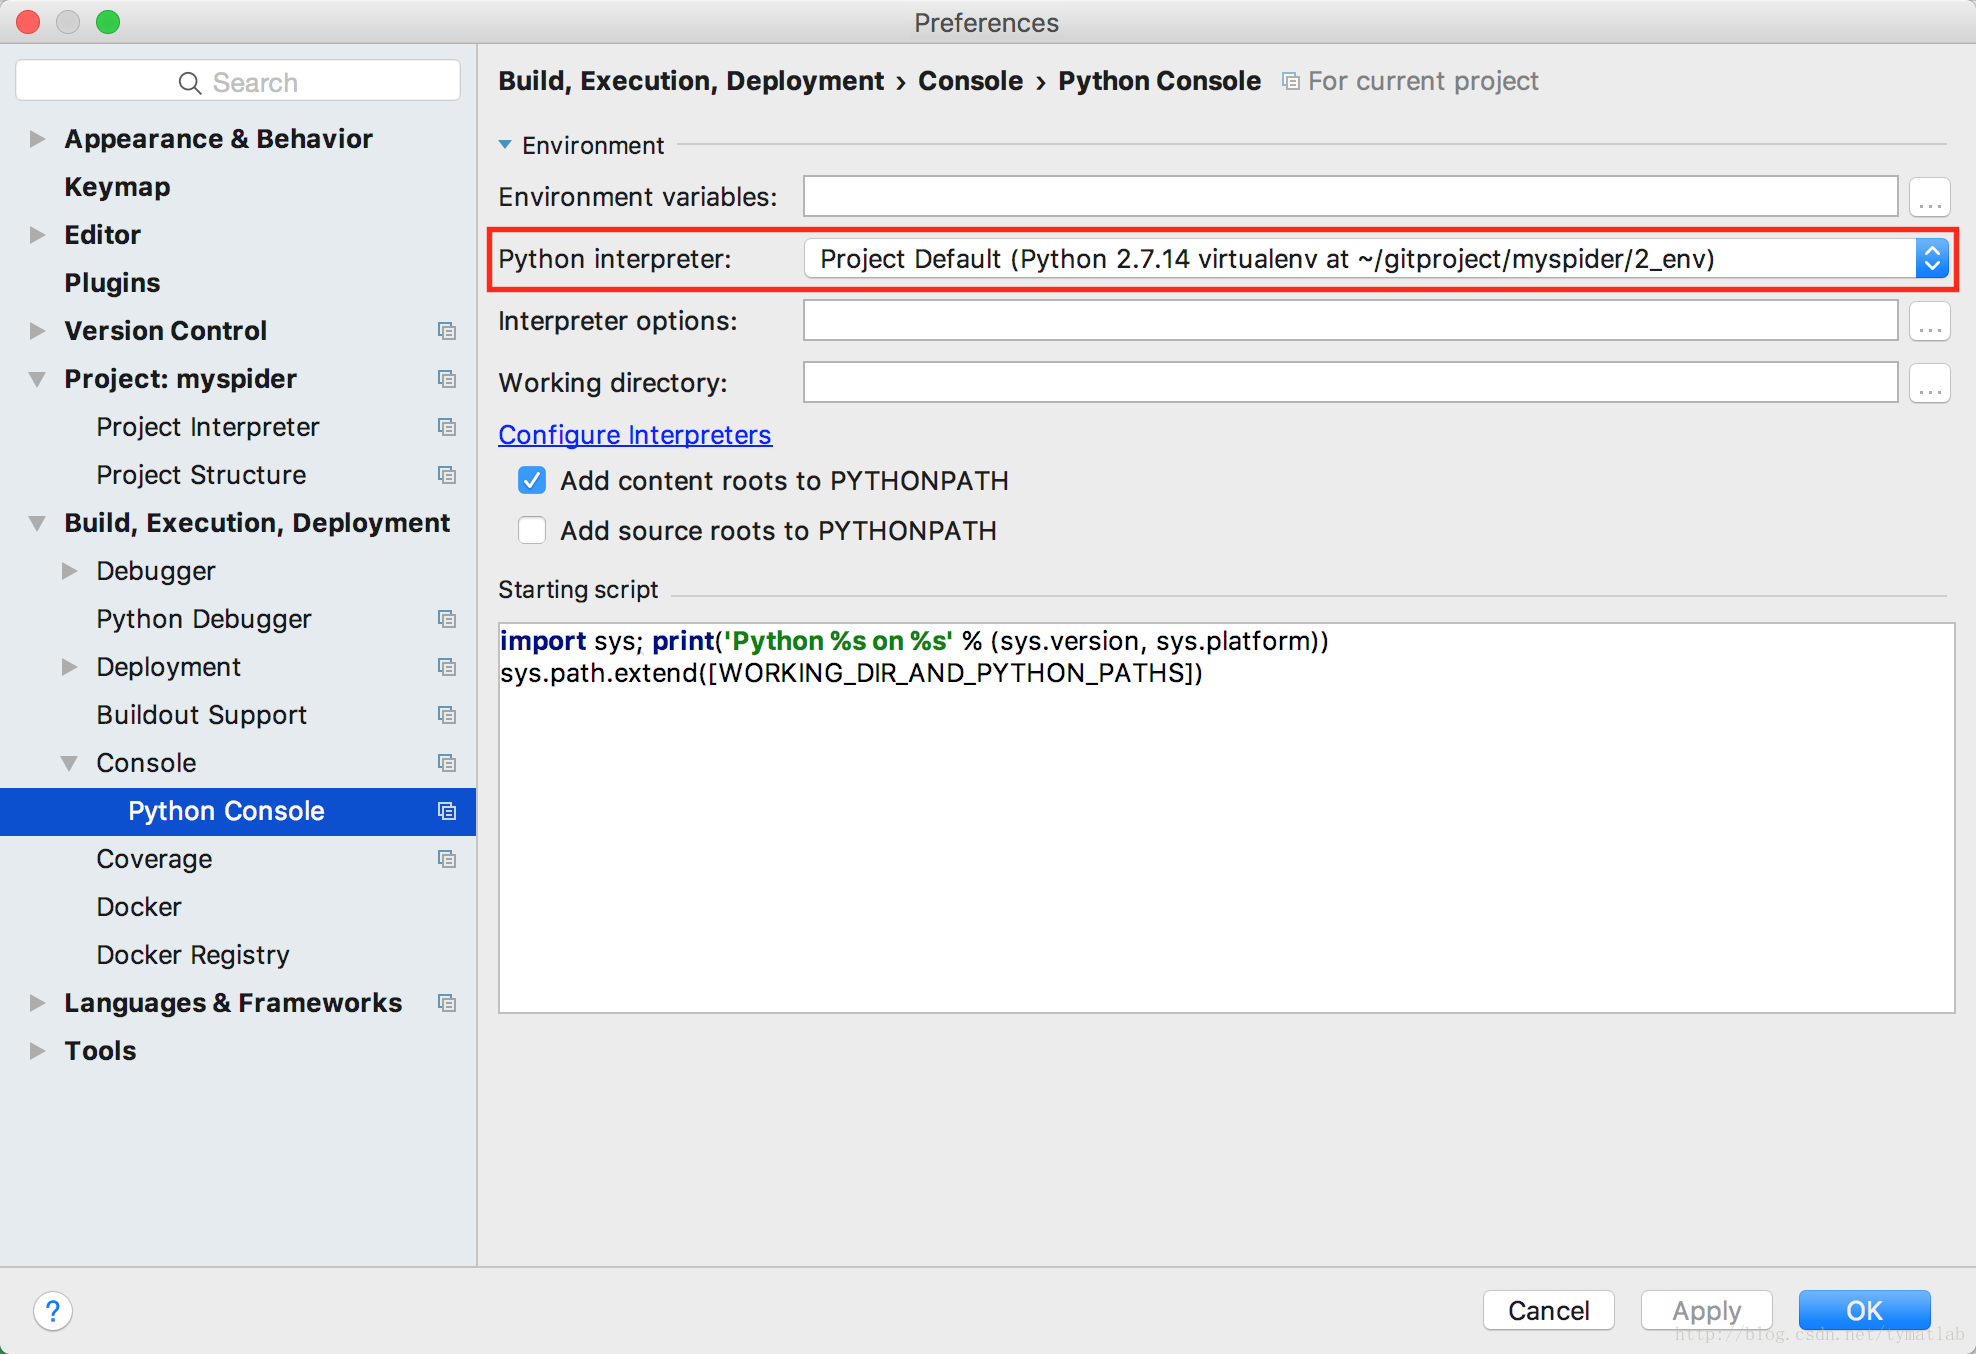
Task: Click the For current project icon in header
Action: (x=1291, y=81)
